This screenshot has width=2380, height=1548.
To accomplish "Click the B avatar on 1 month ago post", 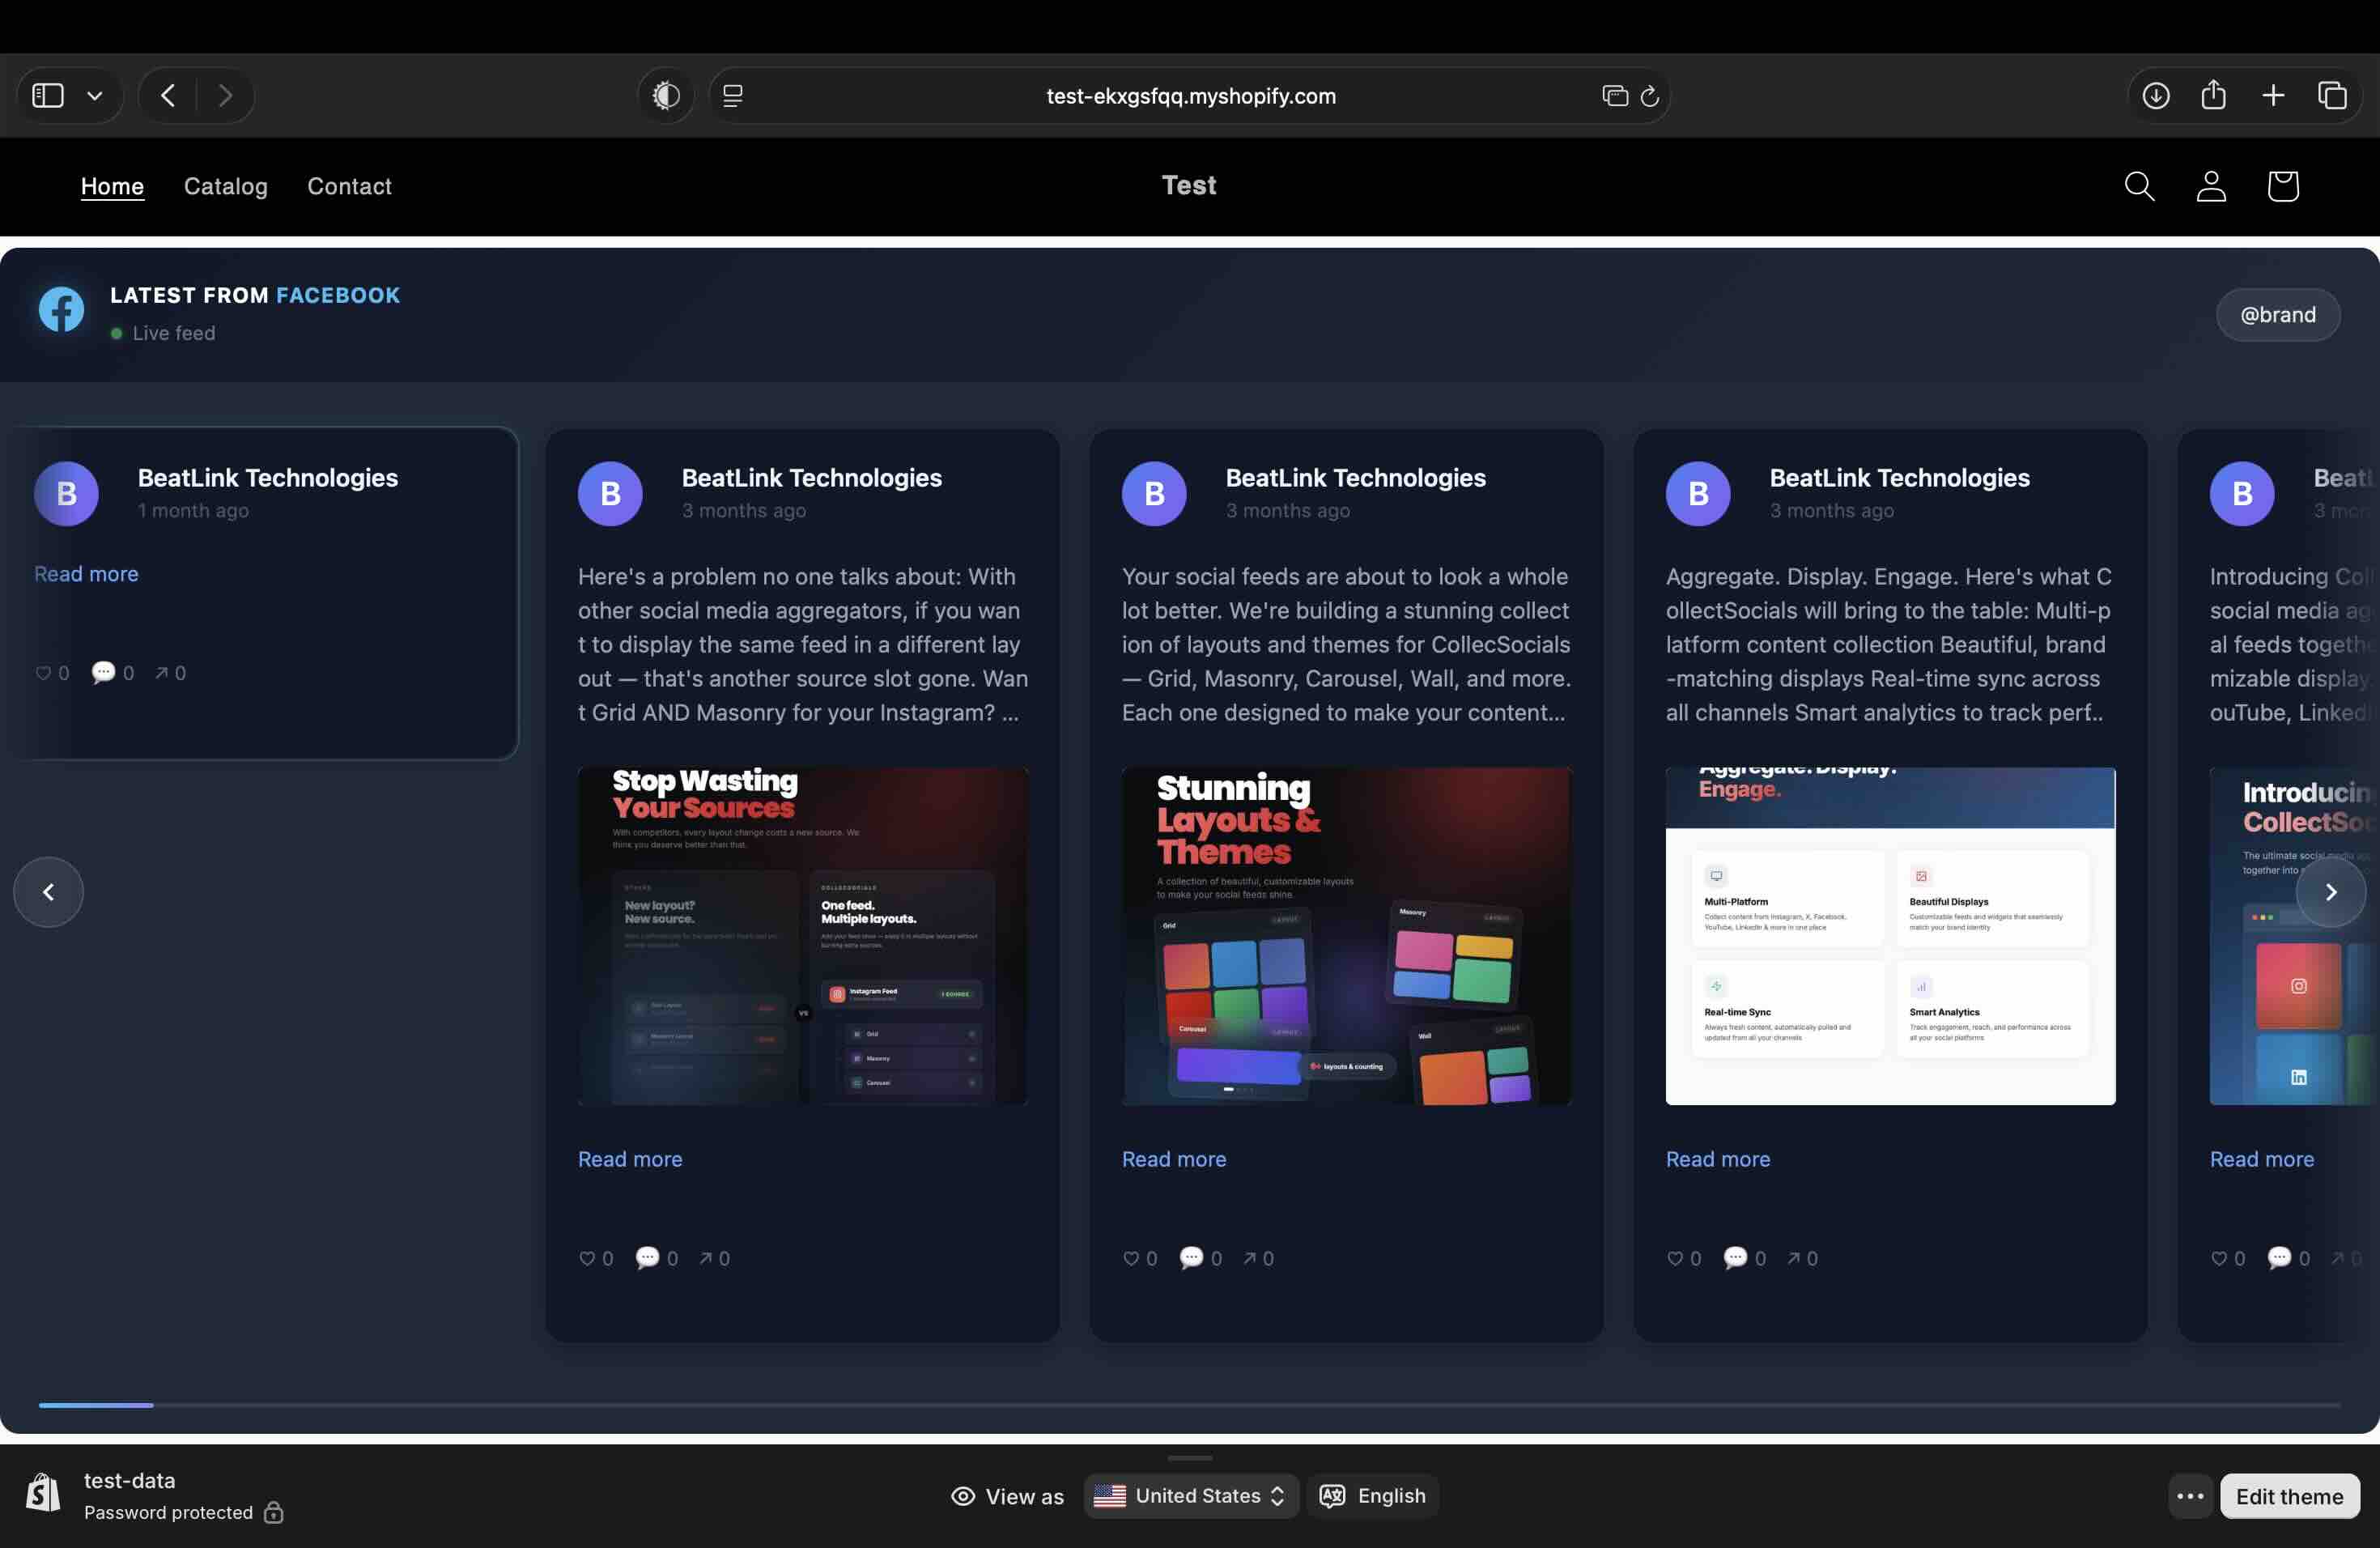I will point(66,493).
